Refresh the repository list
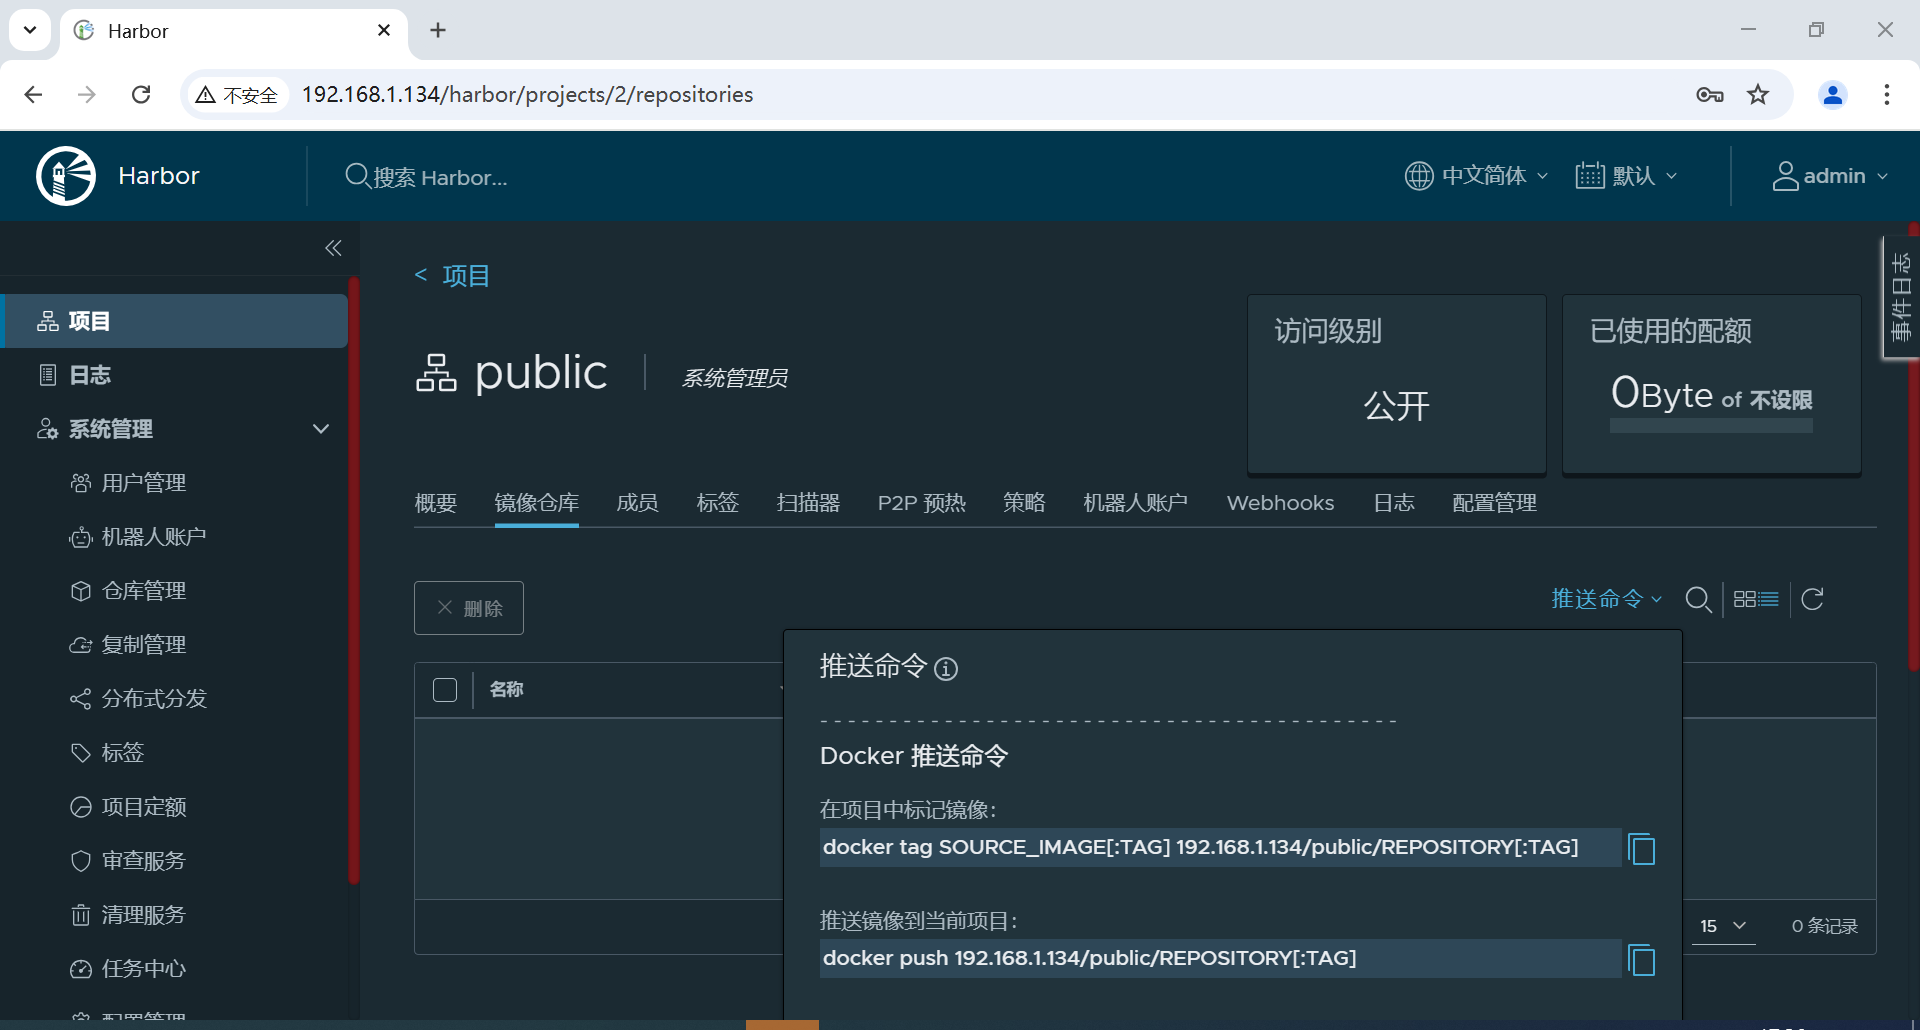Viewport: 1920px width, 1030px height. (x=1812, y=599)
